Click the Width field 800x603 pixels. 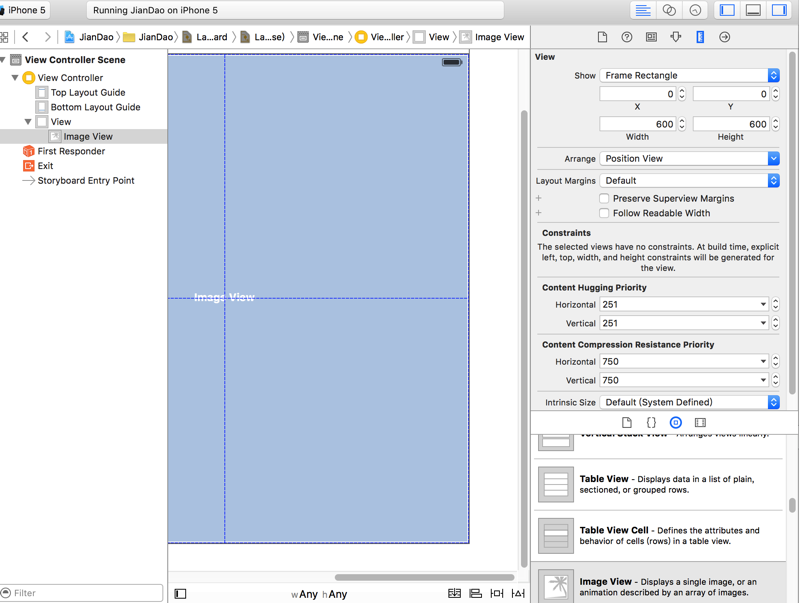tap(638, 124)
